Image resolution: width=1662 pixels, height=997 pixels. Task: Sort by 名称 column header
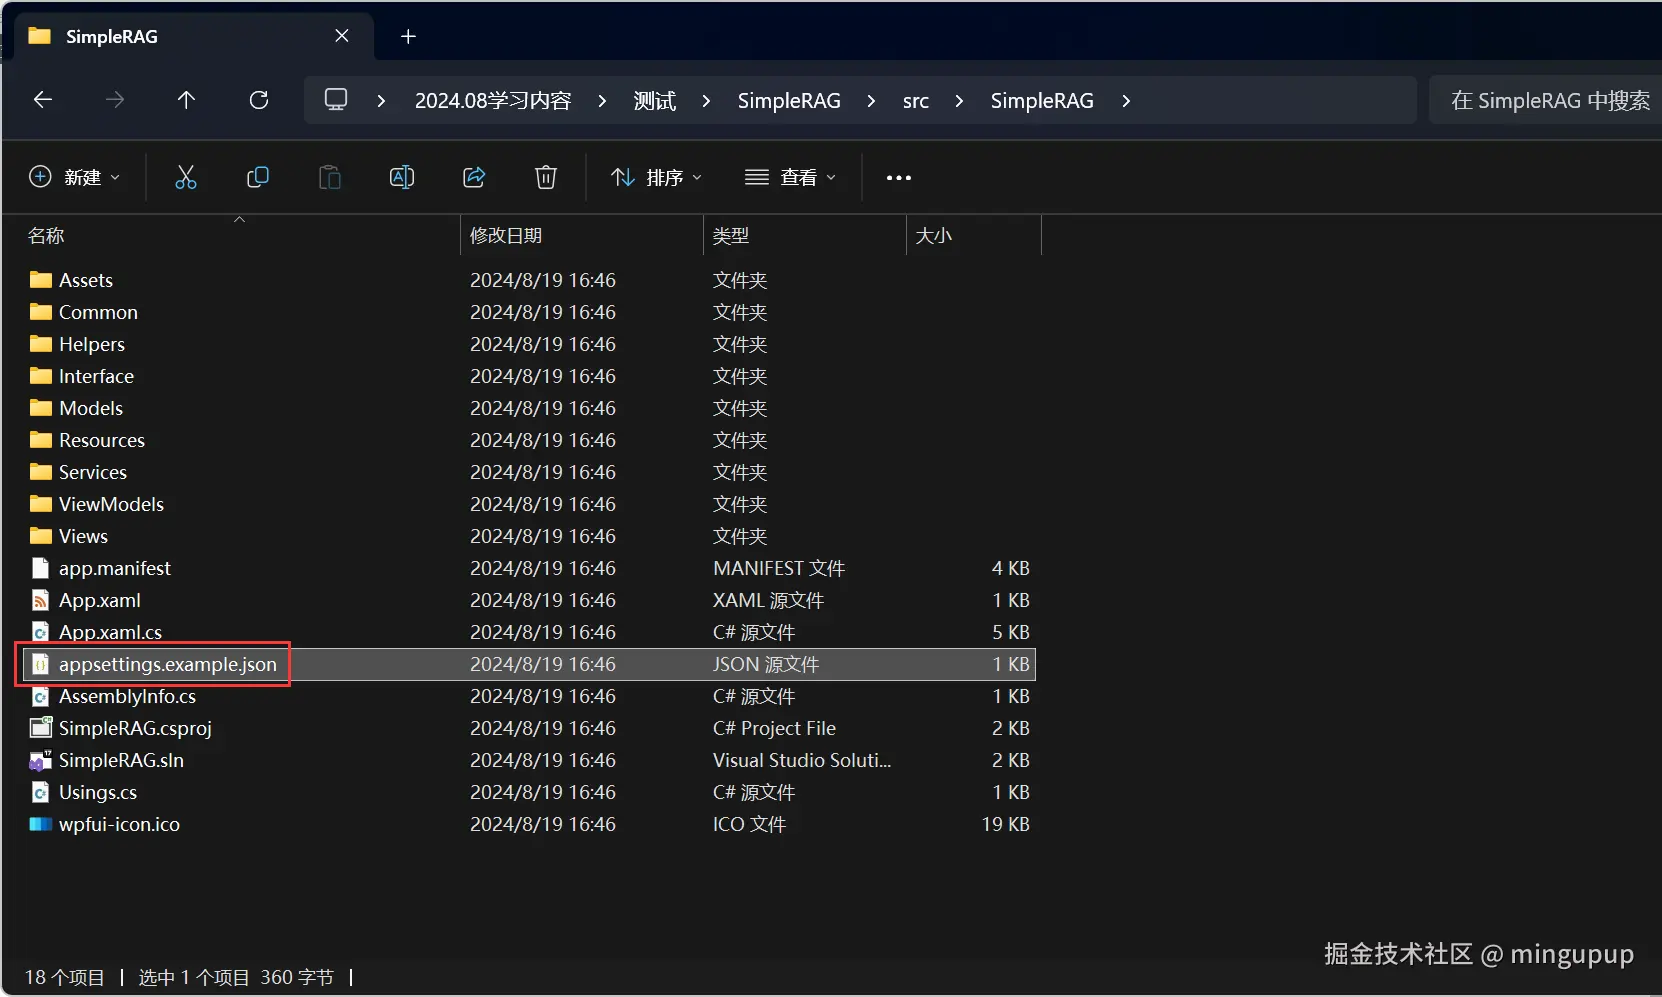pyautogui.click(x=46, y=236)
